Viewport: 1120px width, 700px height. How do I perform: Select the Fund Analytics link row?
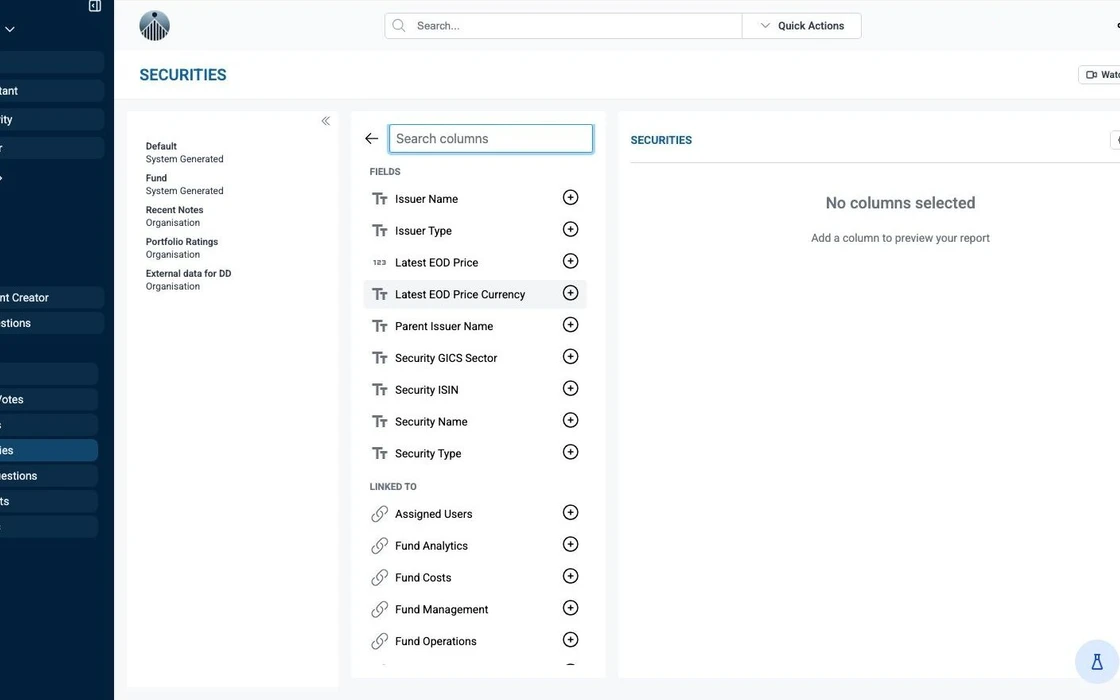click(475, 546)
